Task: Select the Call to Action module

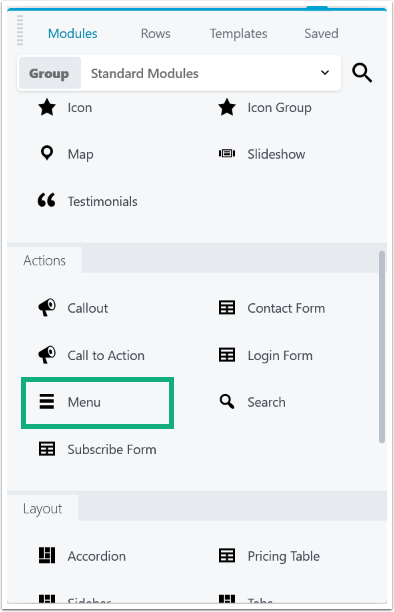Action: [91, 355]
